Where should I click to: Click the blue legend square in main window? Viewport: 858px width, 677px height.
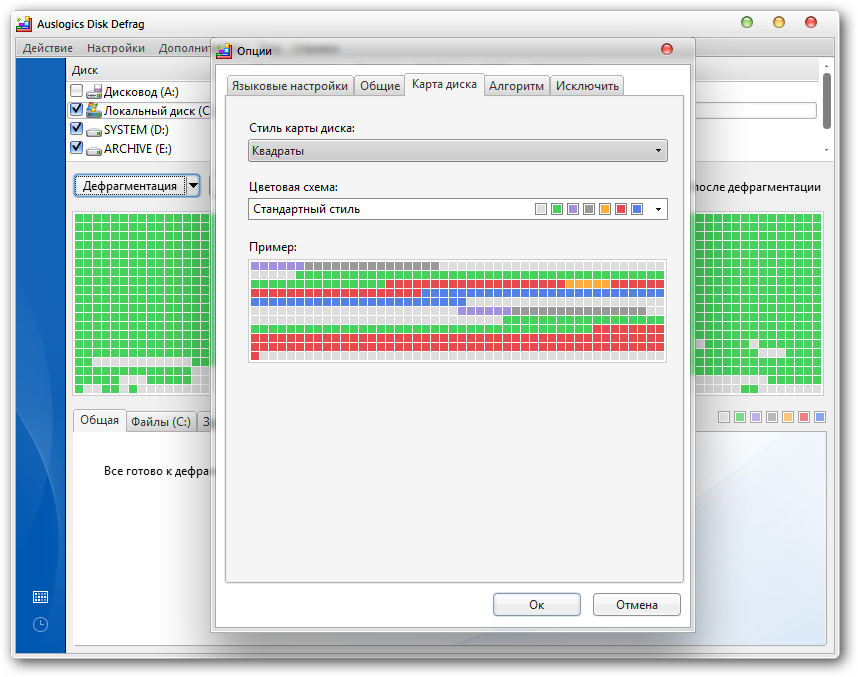click(820, 417)
